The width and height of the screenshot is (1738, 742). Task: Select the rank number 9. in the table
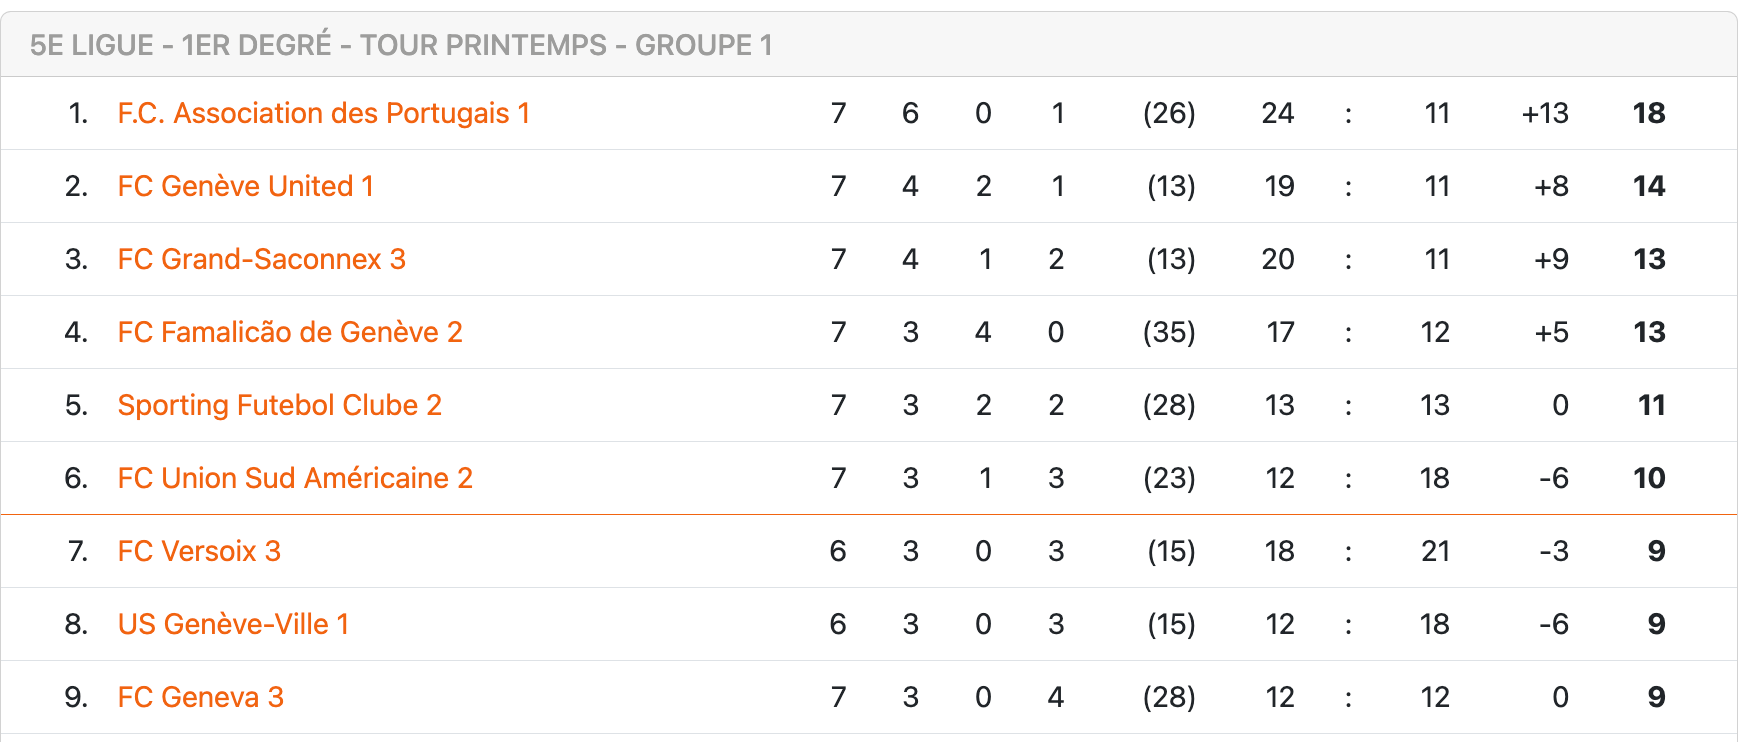76,697
